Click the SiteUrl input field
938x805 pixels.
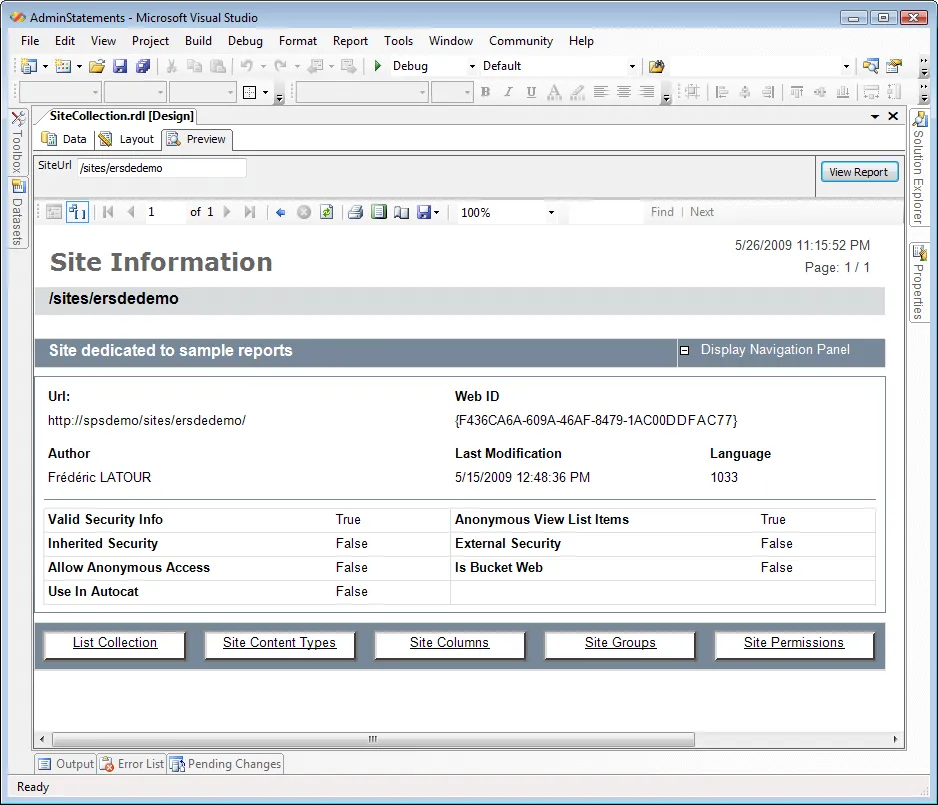click(161, 168)
